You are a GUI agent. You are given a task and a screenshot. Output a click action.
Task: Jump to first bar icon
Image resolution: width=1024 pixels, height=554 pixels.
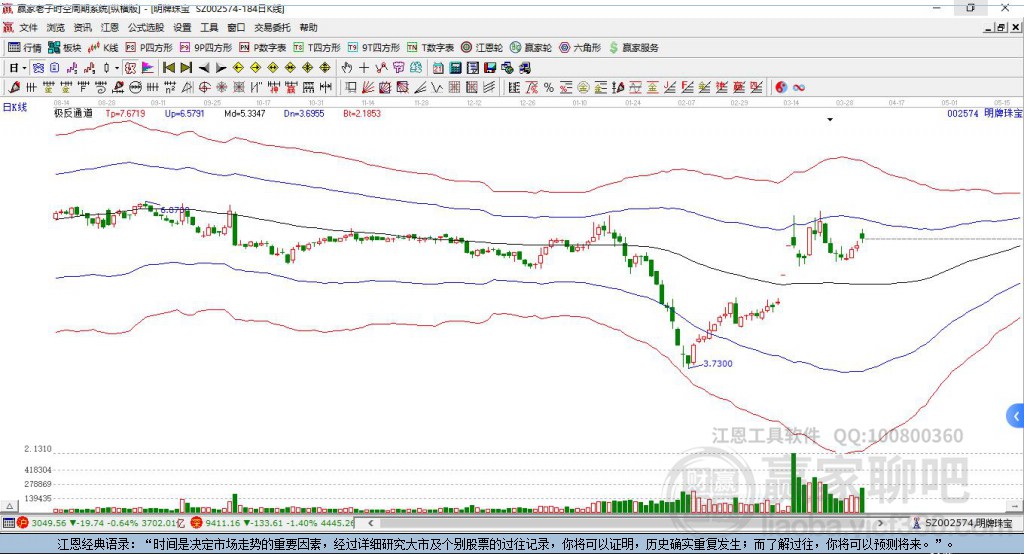(x=169, y=68)
